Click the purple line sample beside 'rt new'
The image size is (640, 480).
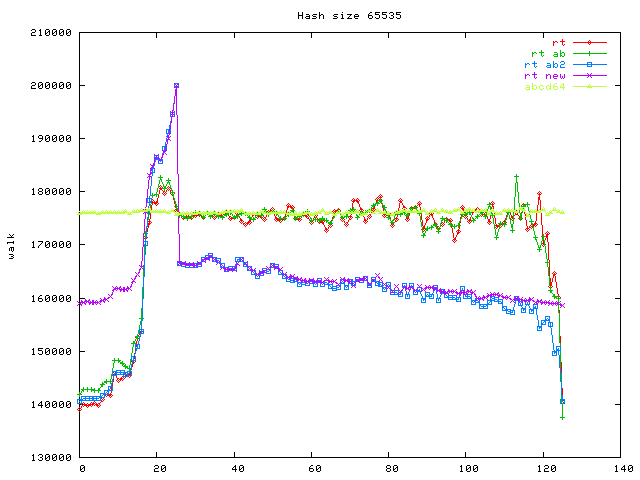590,76
